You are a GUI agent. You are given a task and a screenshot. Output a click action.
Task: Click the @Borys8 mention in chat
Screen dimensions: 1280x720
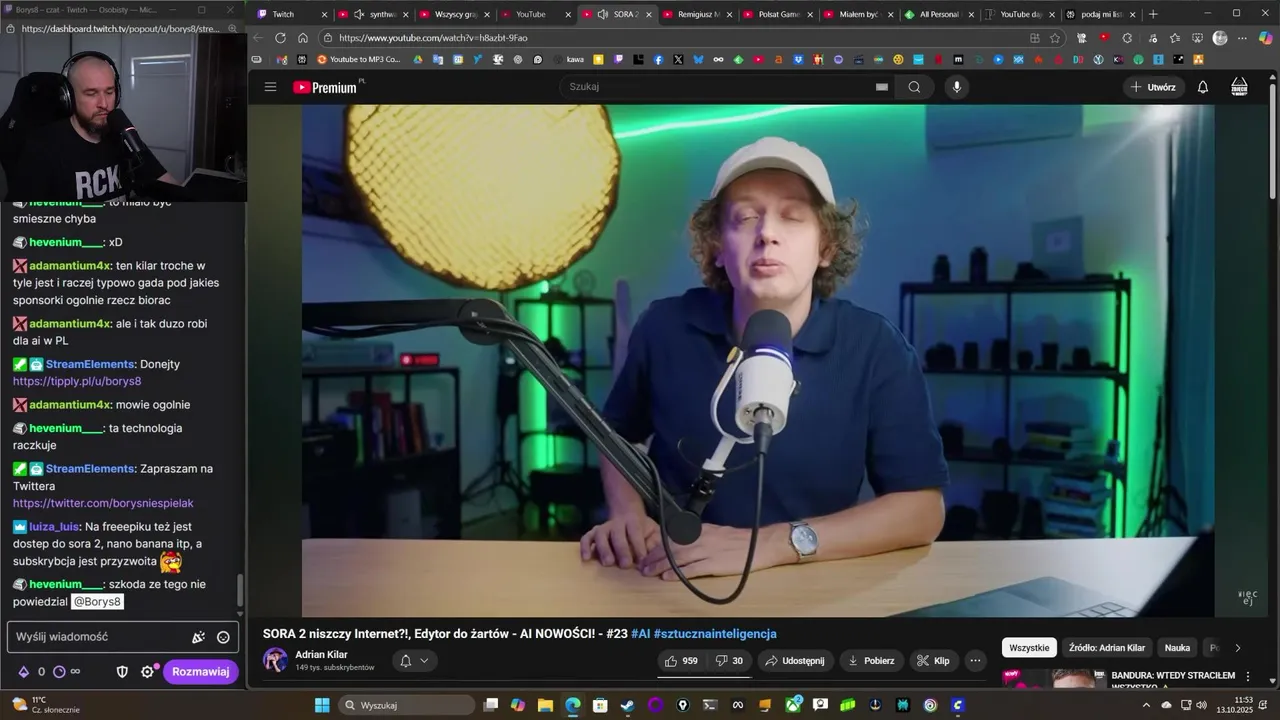pos(97,602)
